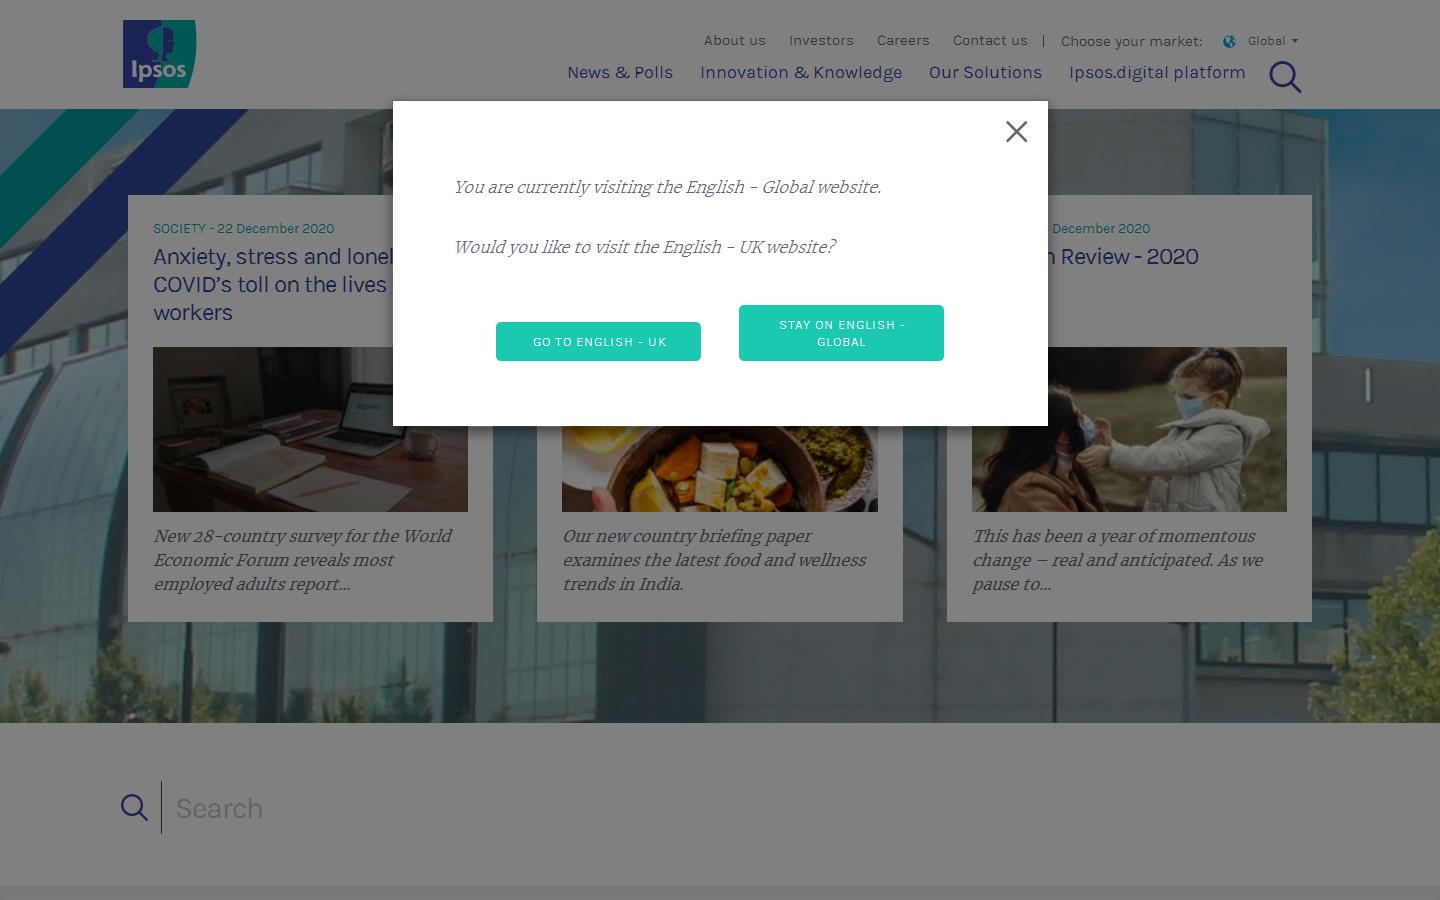This screenshot has height=900, width=1440.
Task: Click the Ipsos logo
Action: [x=159, y=54]
